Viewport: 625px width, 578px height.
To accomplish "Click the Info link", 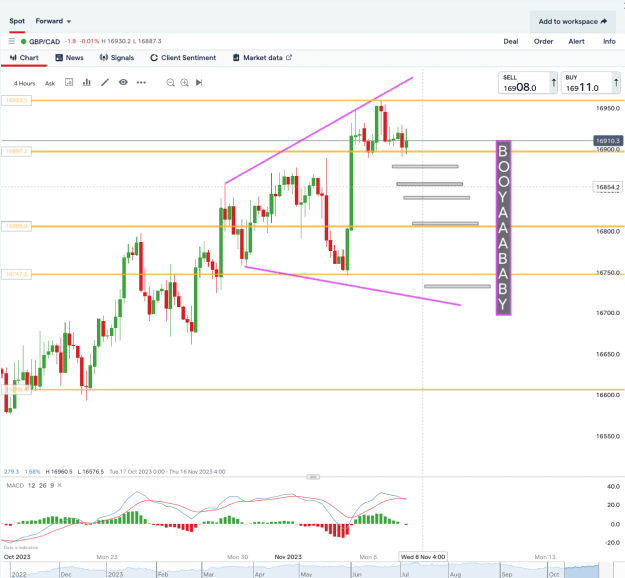I will coord(609,41).
